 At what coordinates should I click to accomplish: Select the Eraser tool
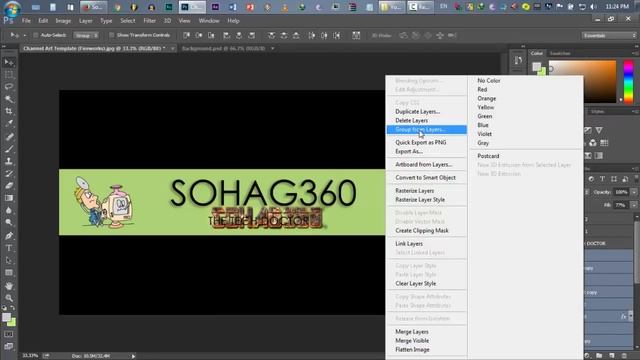point(9,186)
